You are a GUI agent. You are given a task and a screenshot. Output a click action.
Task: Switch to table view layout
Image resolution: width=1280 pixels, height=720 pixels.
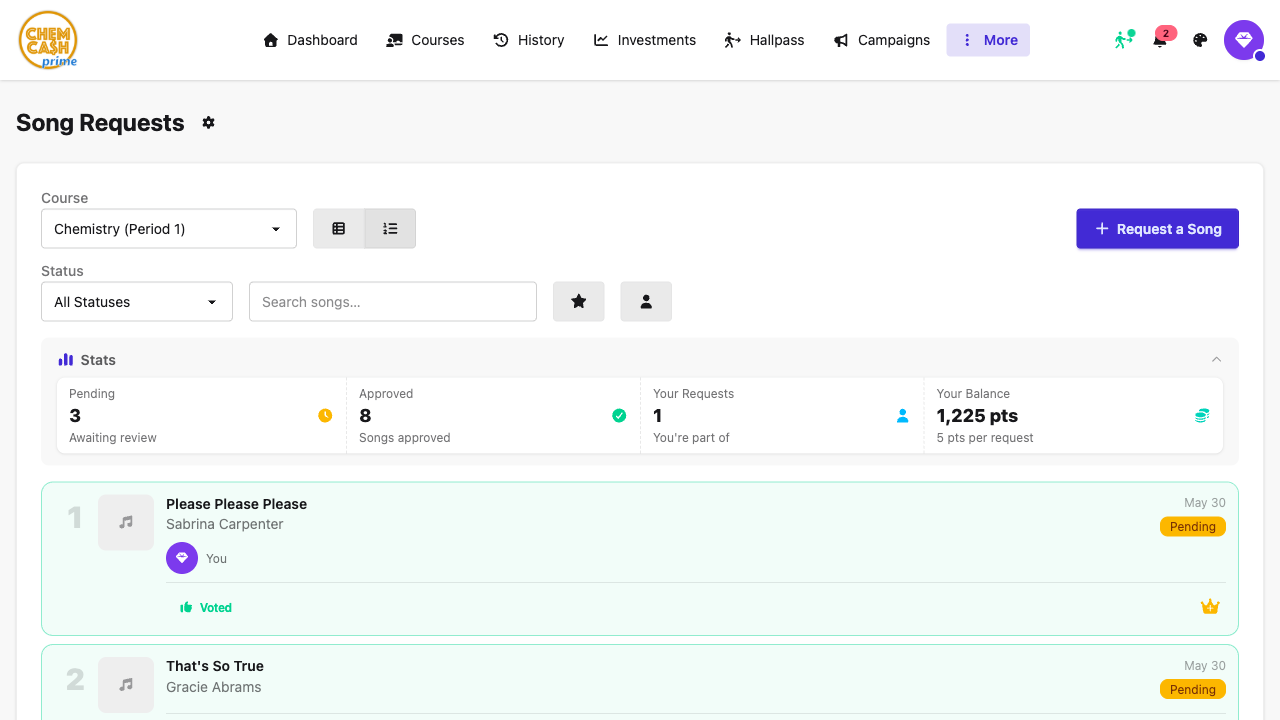(339, 229)
